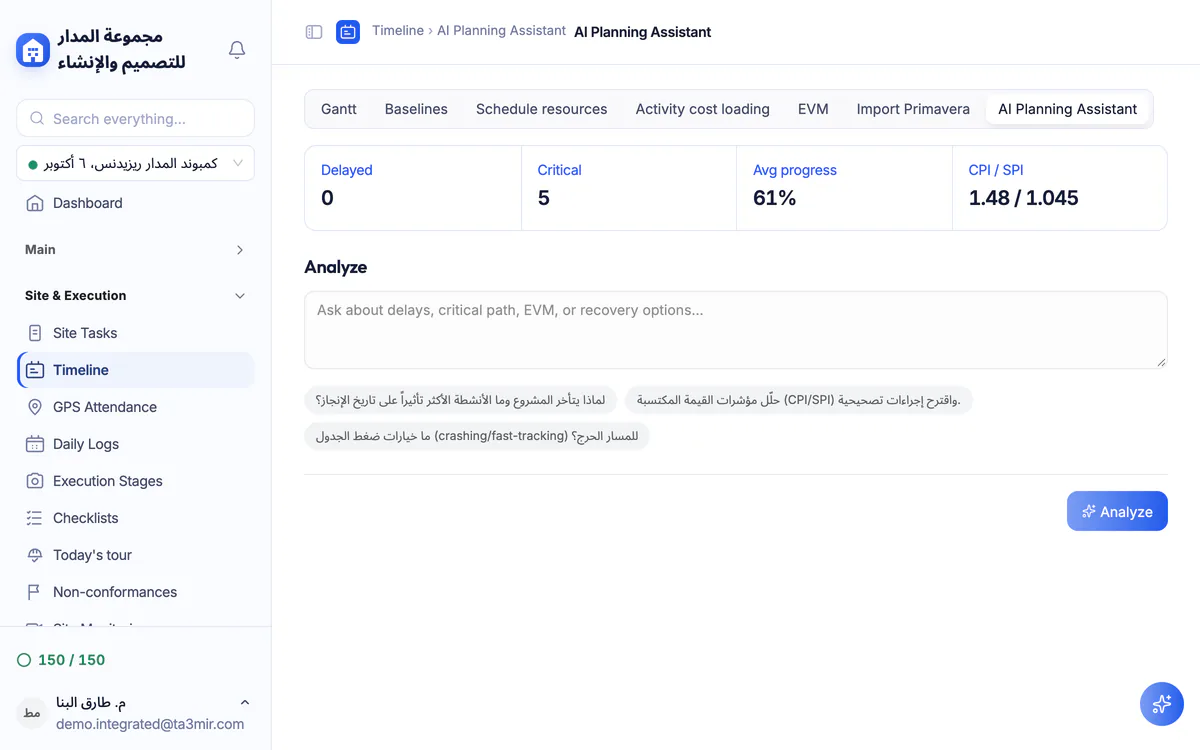The height and width of the screenshot is (750, 1200).
Task: Open notifications bell icon
Action: 237,50
